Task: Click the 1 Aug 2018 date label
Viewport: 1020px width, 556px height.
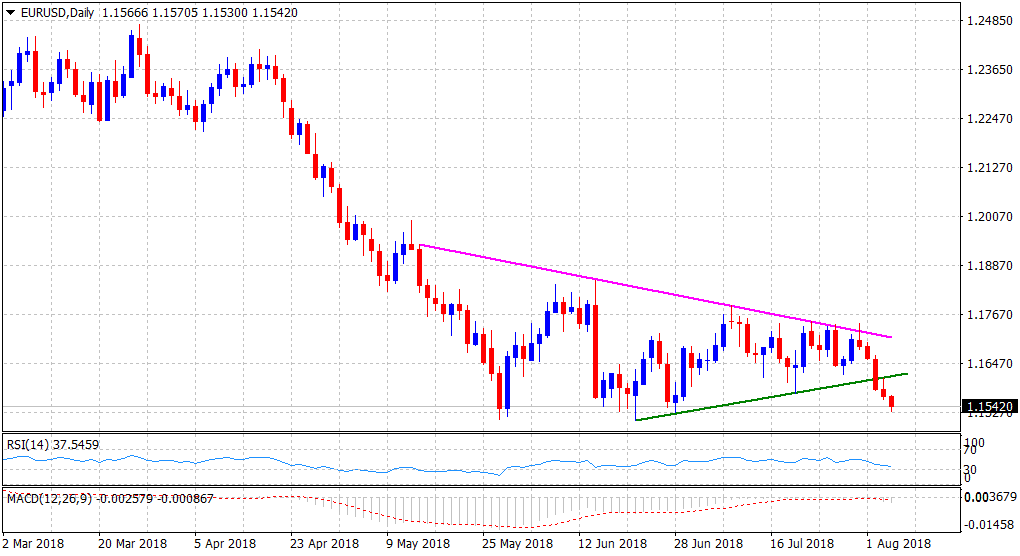Action: pyautogui.click(x=896, y=543)
